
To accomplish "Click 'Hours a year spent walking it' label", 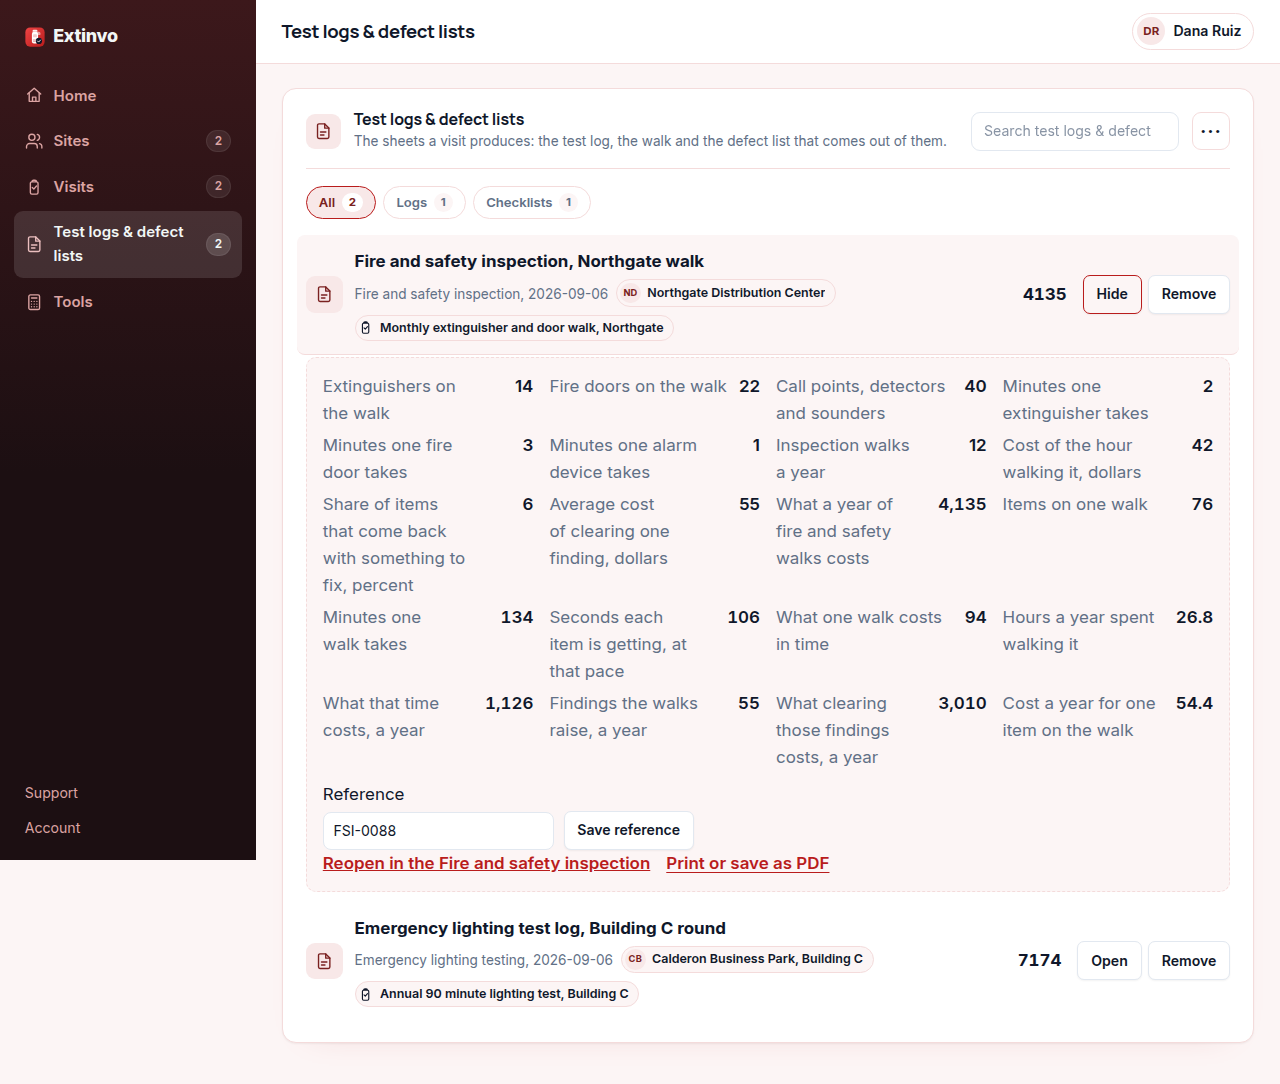I will [x=1078, y=631].
